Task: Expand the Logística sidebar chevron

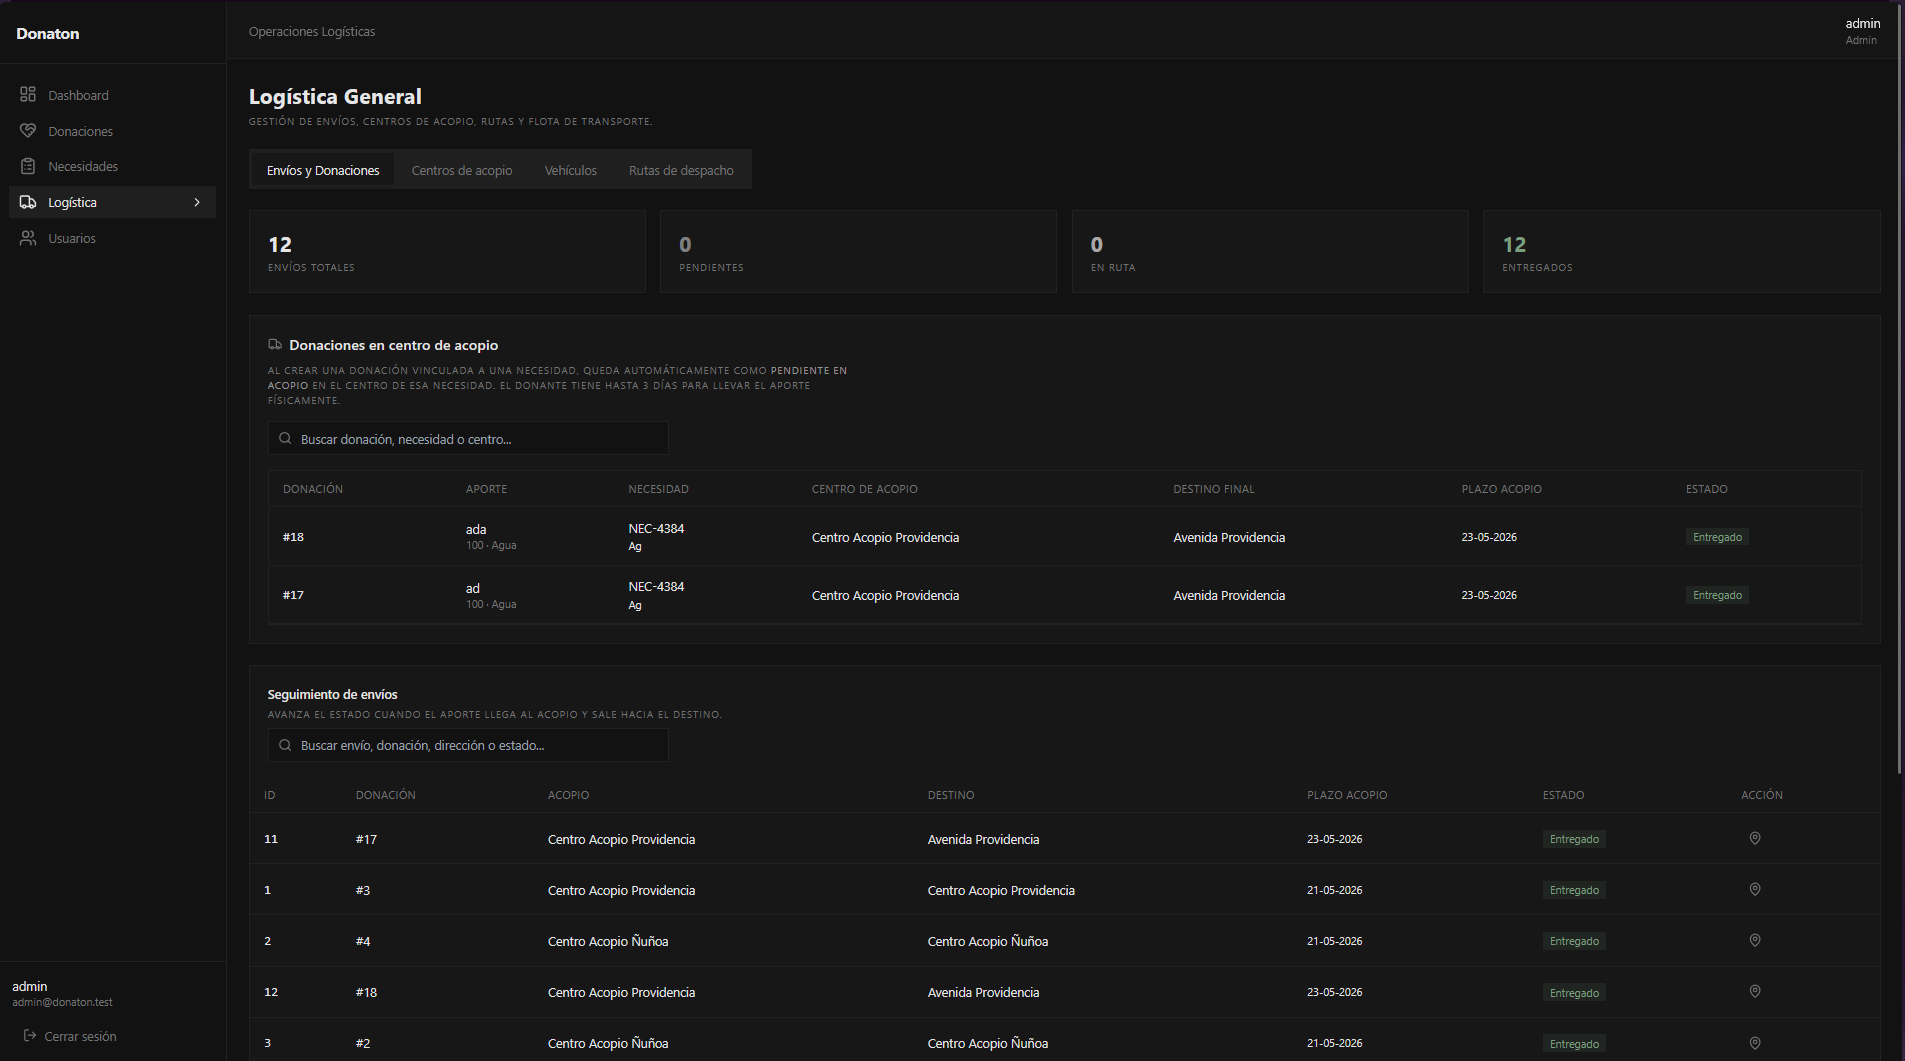Action: point(197,202)
